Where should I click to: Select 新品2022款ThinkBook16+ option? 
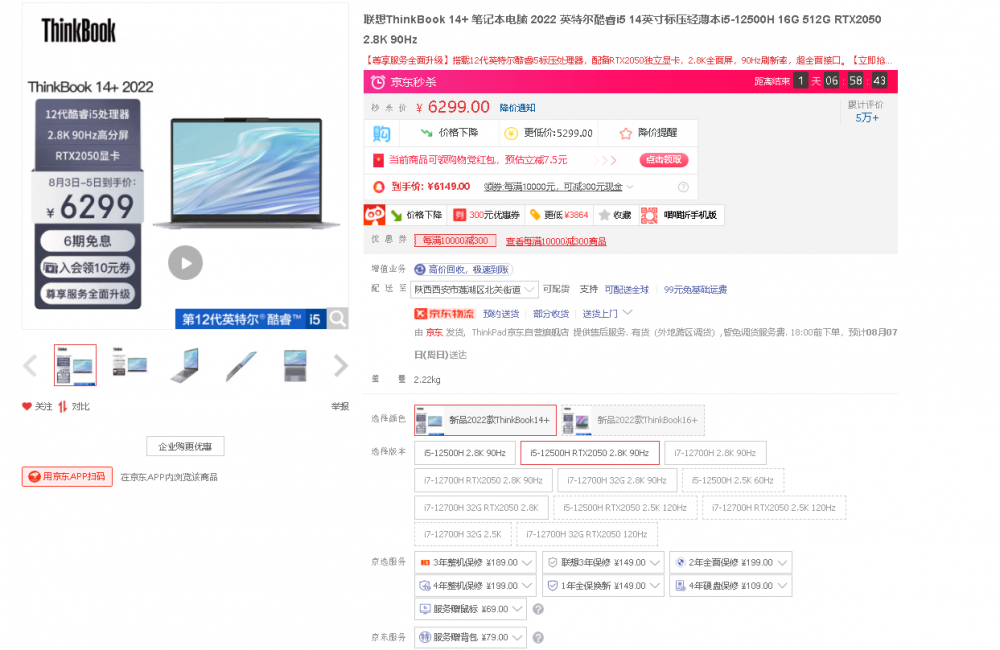tap(633, 420)
